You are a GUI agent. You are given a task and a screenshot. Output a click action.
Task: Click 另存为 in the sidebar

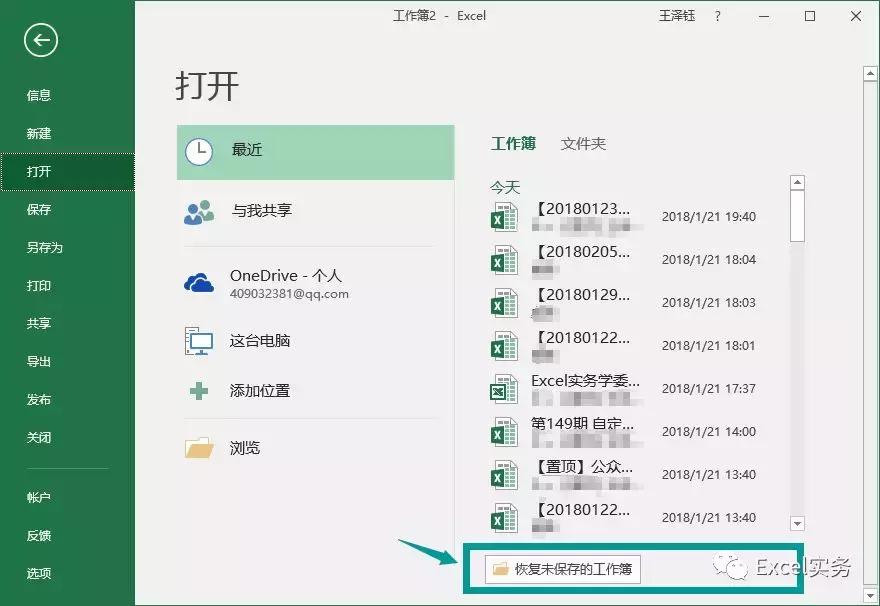tap(48, 247)
